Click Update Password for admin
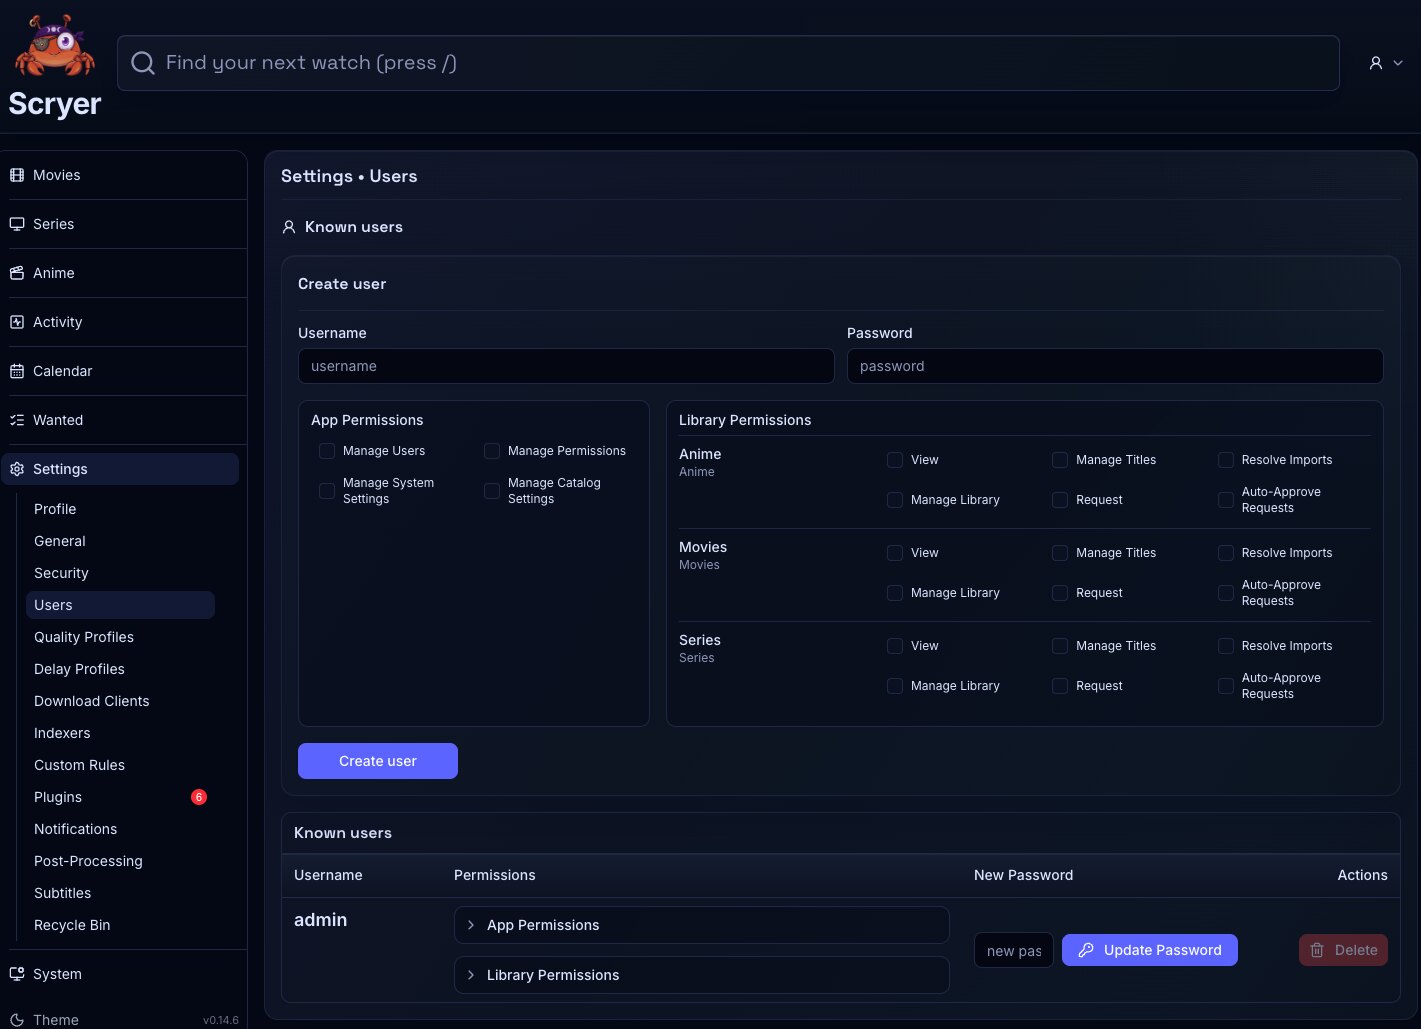This screenshot has height=1029, width=1421. pyautogui.click(x=1150, y=950)
